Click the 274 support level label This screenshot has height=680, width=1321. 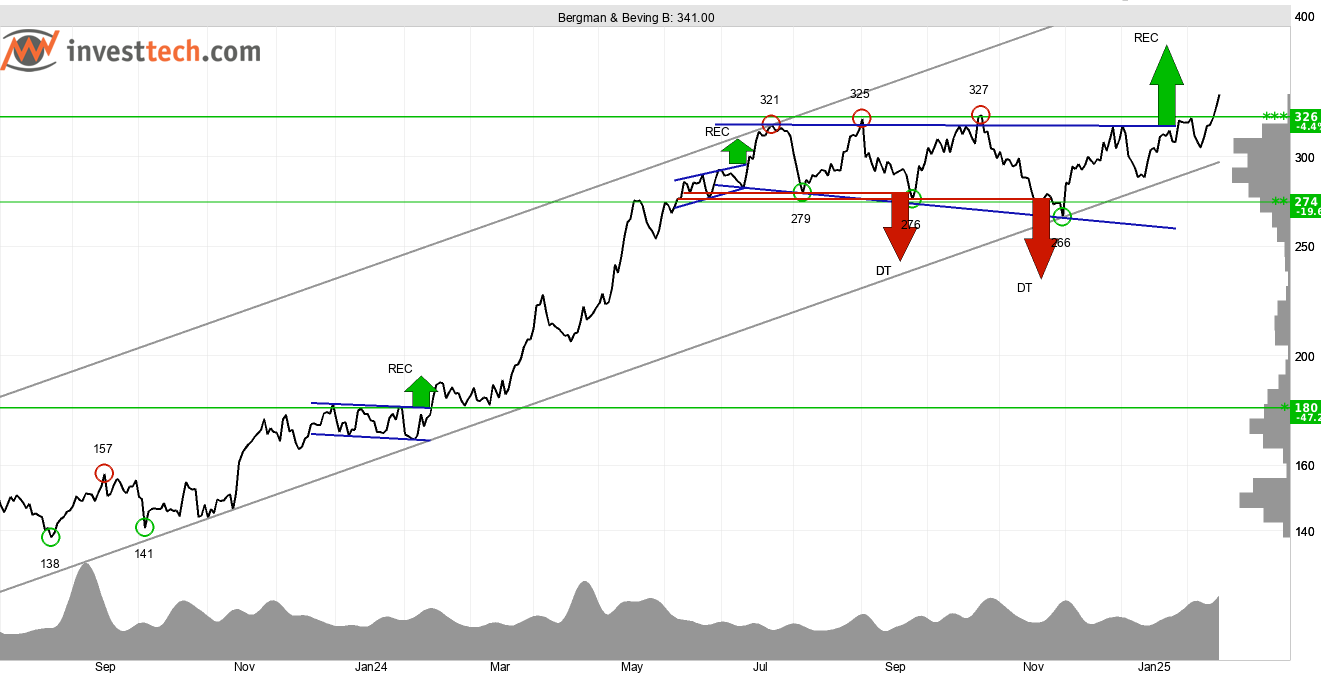pyautogui.click(x=1306, y=202)
